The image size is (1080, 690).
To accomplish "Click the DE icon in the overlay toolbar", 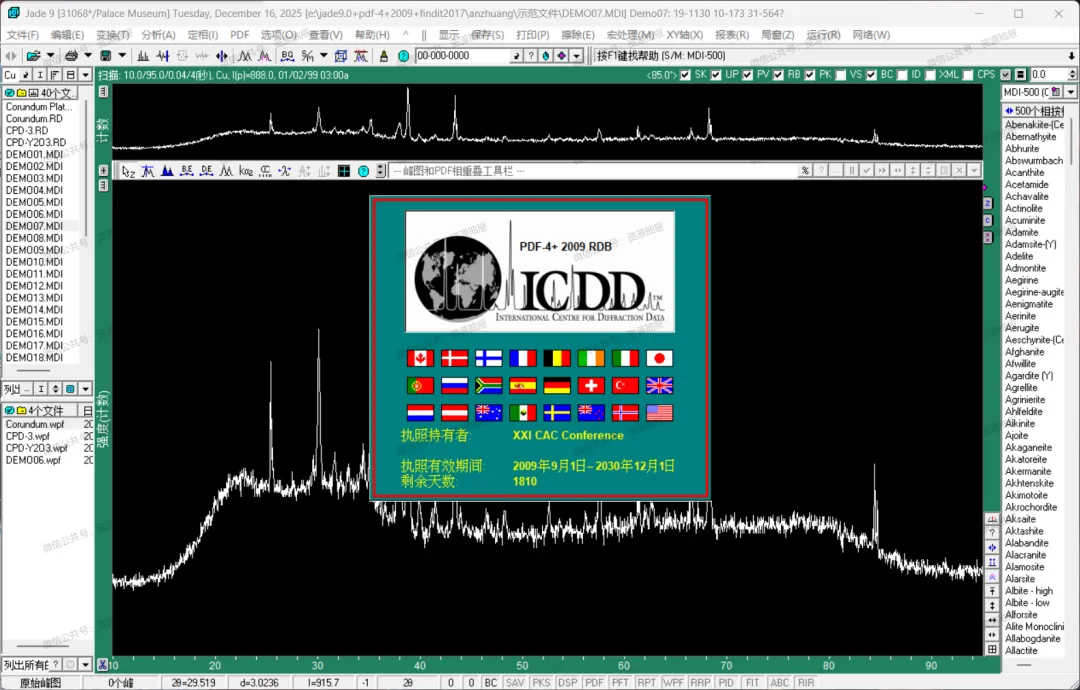I will pyautogui.click(x=206, y=171).
